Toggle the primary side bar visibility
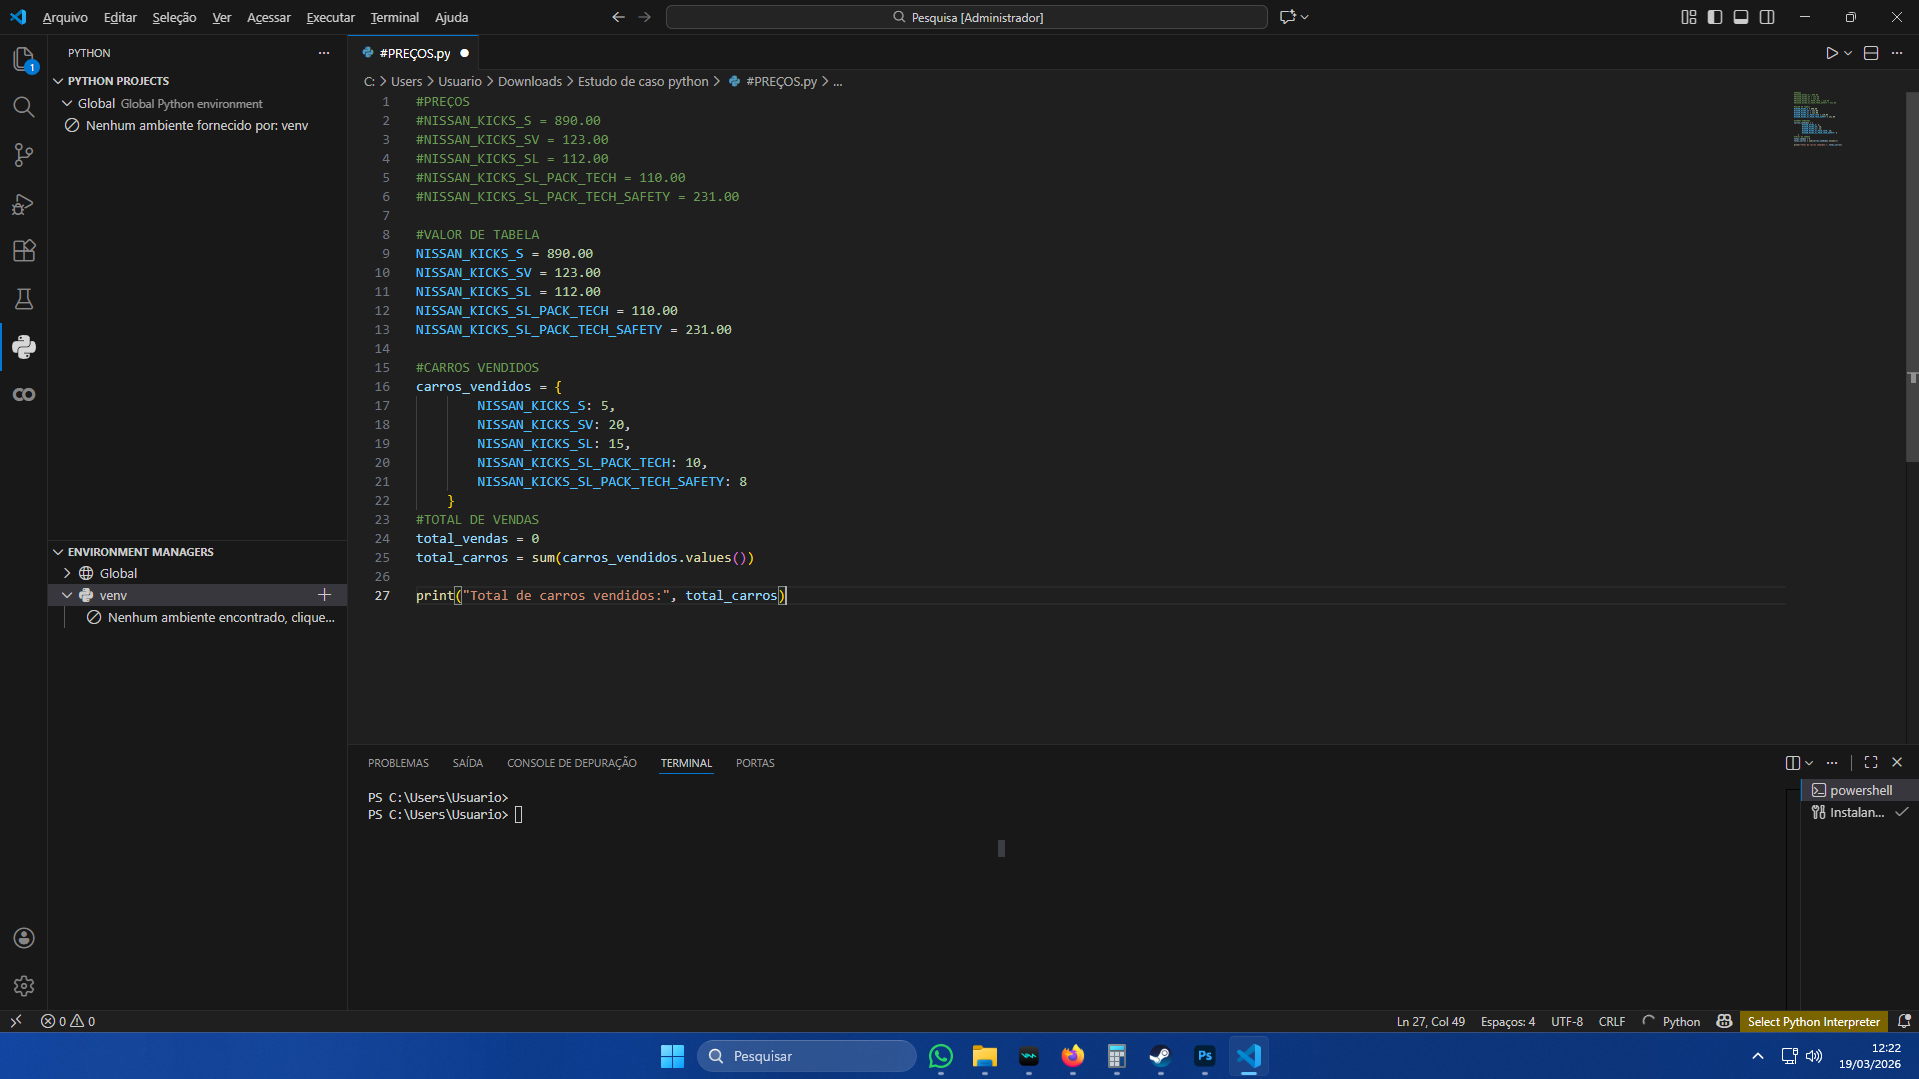 click(1715, 17)
